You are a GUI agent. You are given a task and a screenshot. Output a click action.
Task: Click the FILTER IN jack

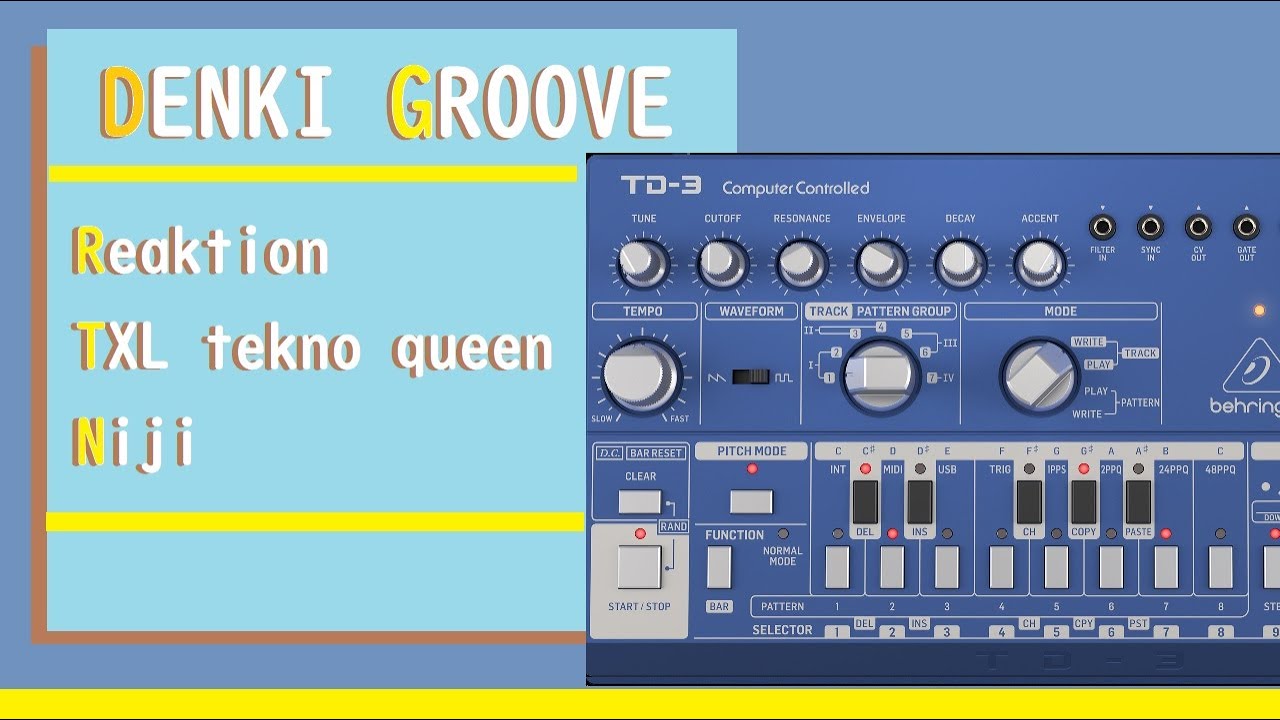click(x=1102, y=227)
